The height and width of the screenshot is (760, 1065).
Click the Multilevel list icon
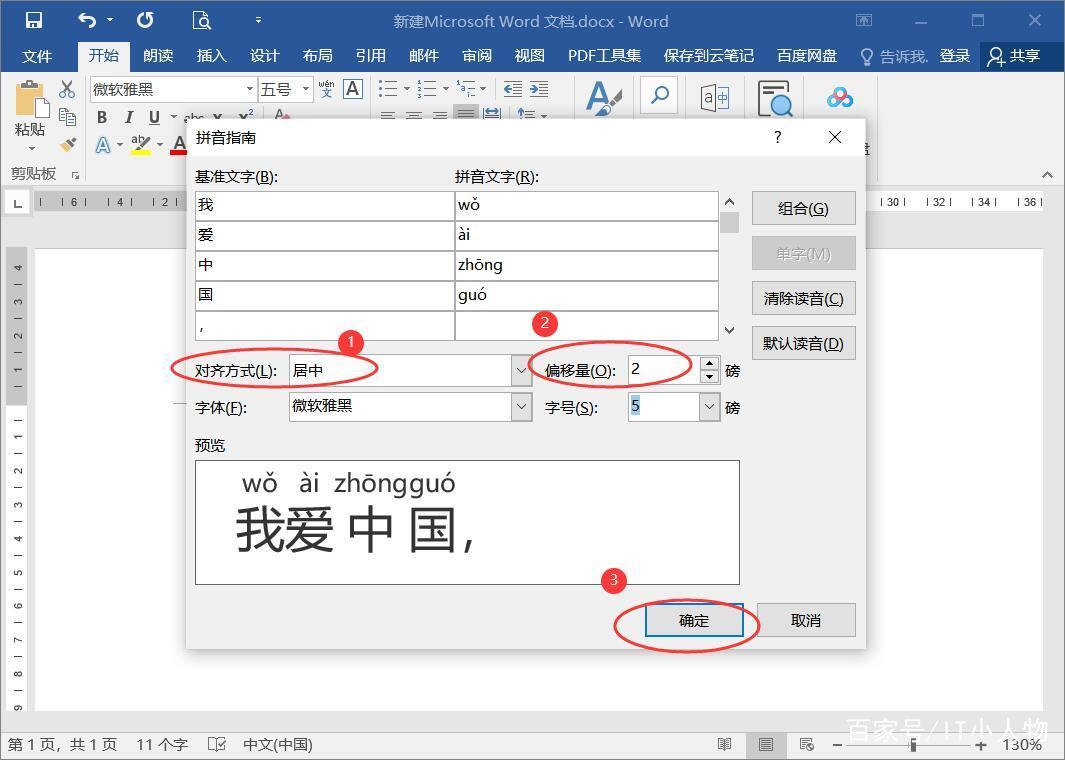point(466,89)
